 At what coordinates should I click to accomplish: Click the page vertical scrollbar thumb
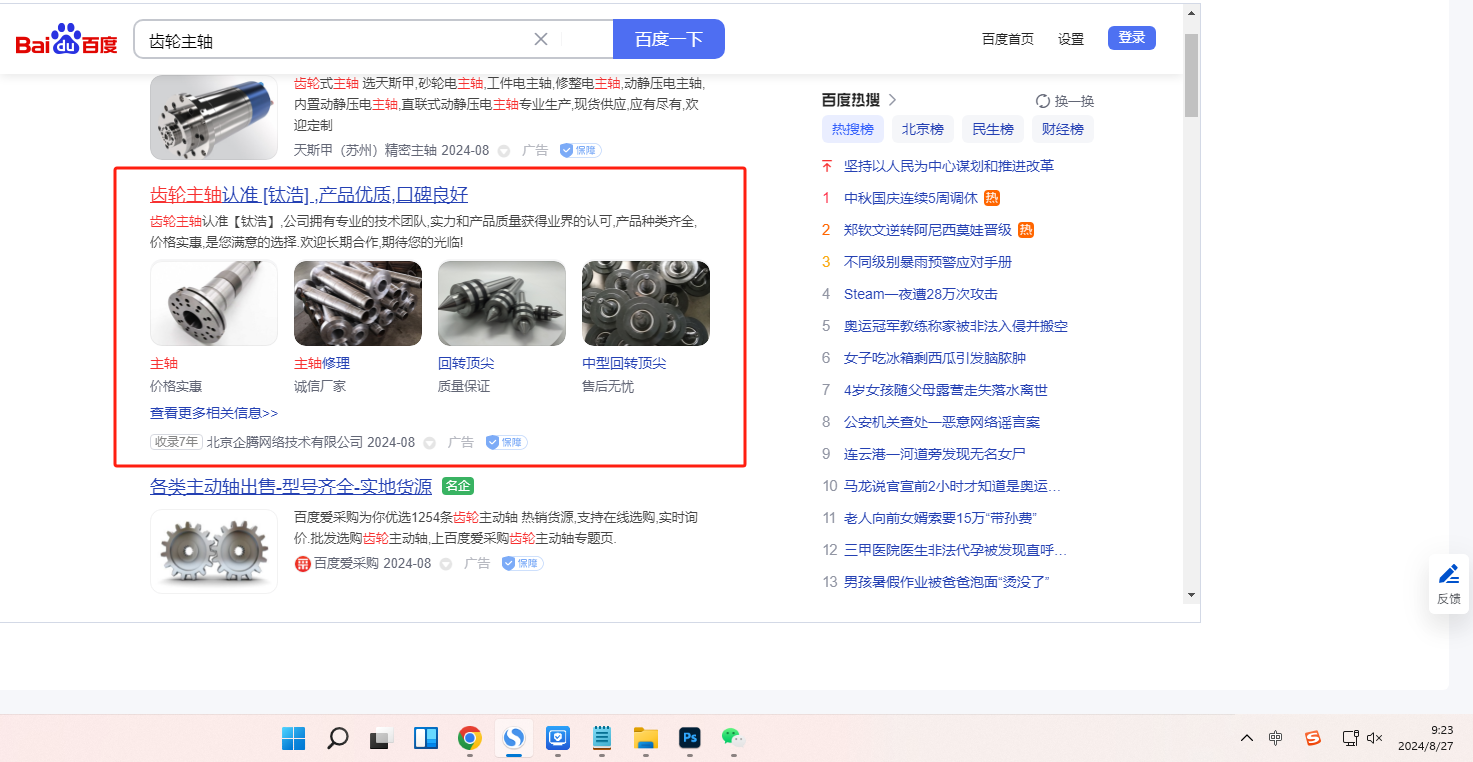1190,75
